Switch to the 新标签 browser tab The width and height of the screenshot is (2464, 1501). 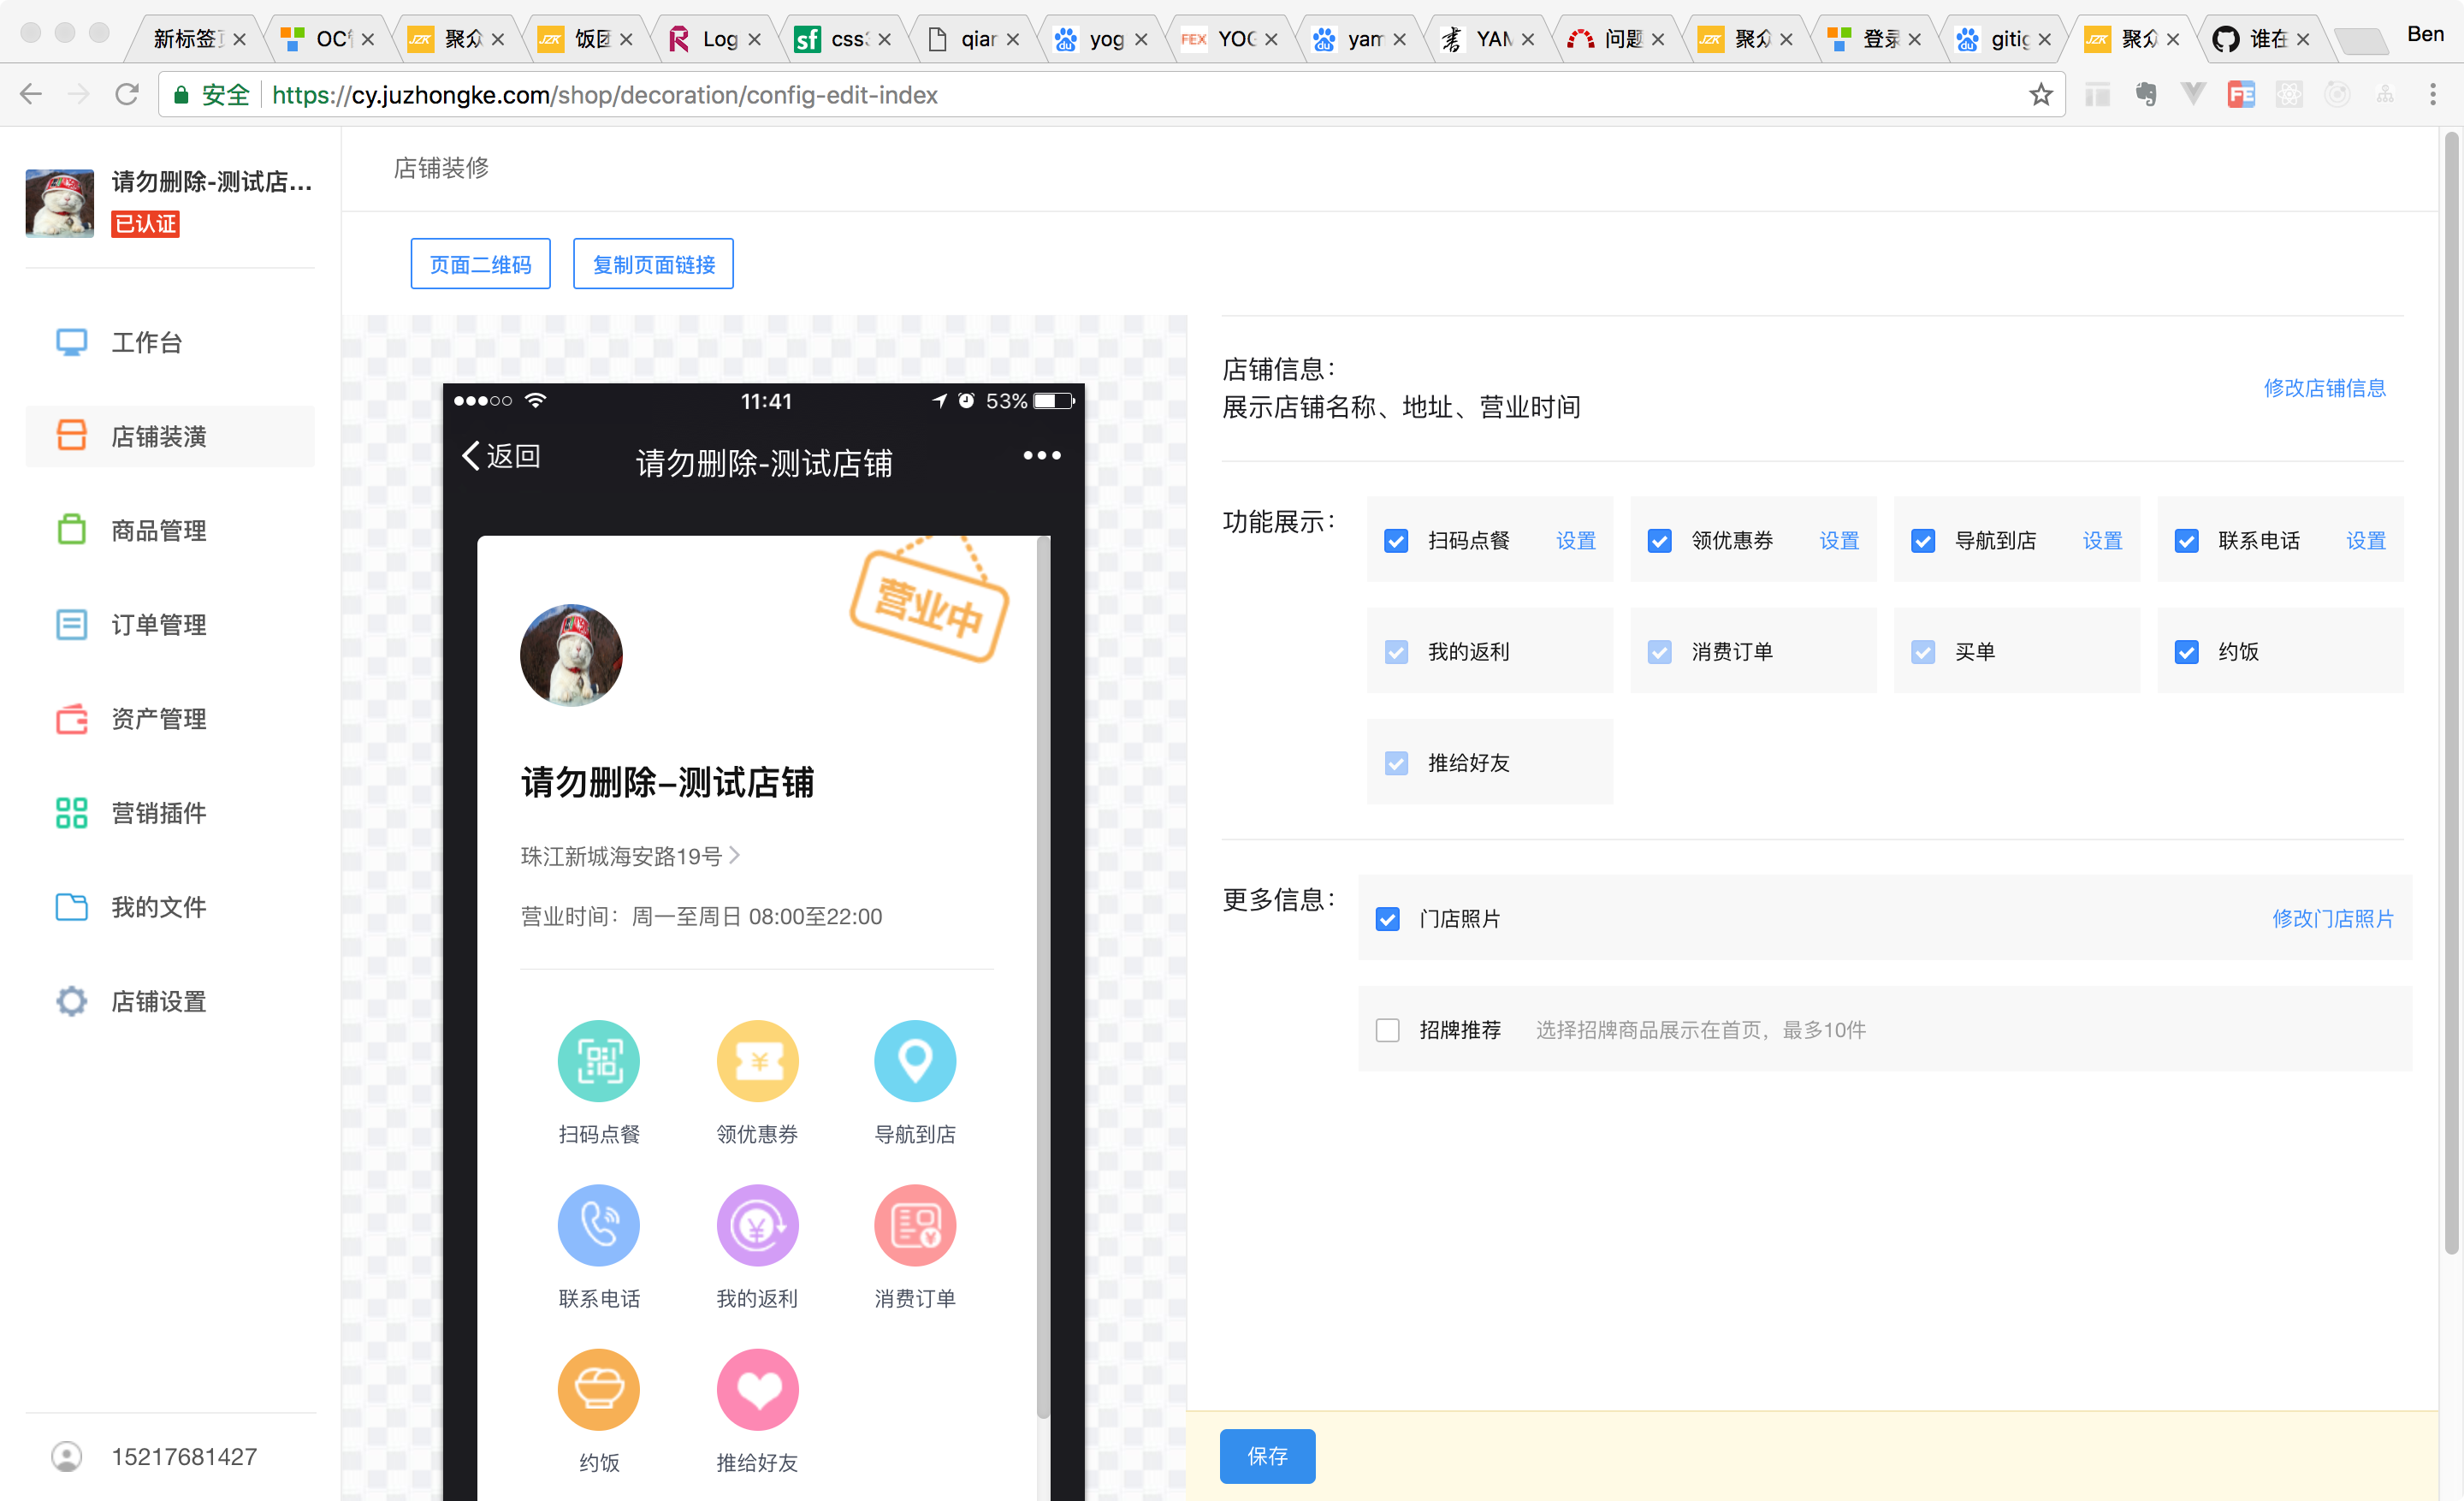(x=195, y=38)
